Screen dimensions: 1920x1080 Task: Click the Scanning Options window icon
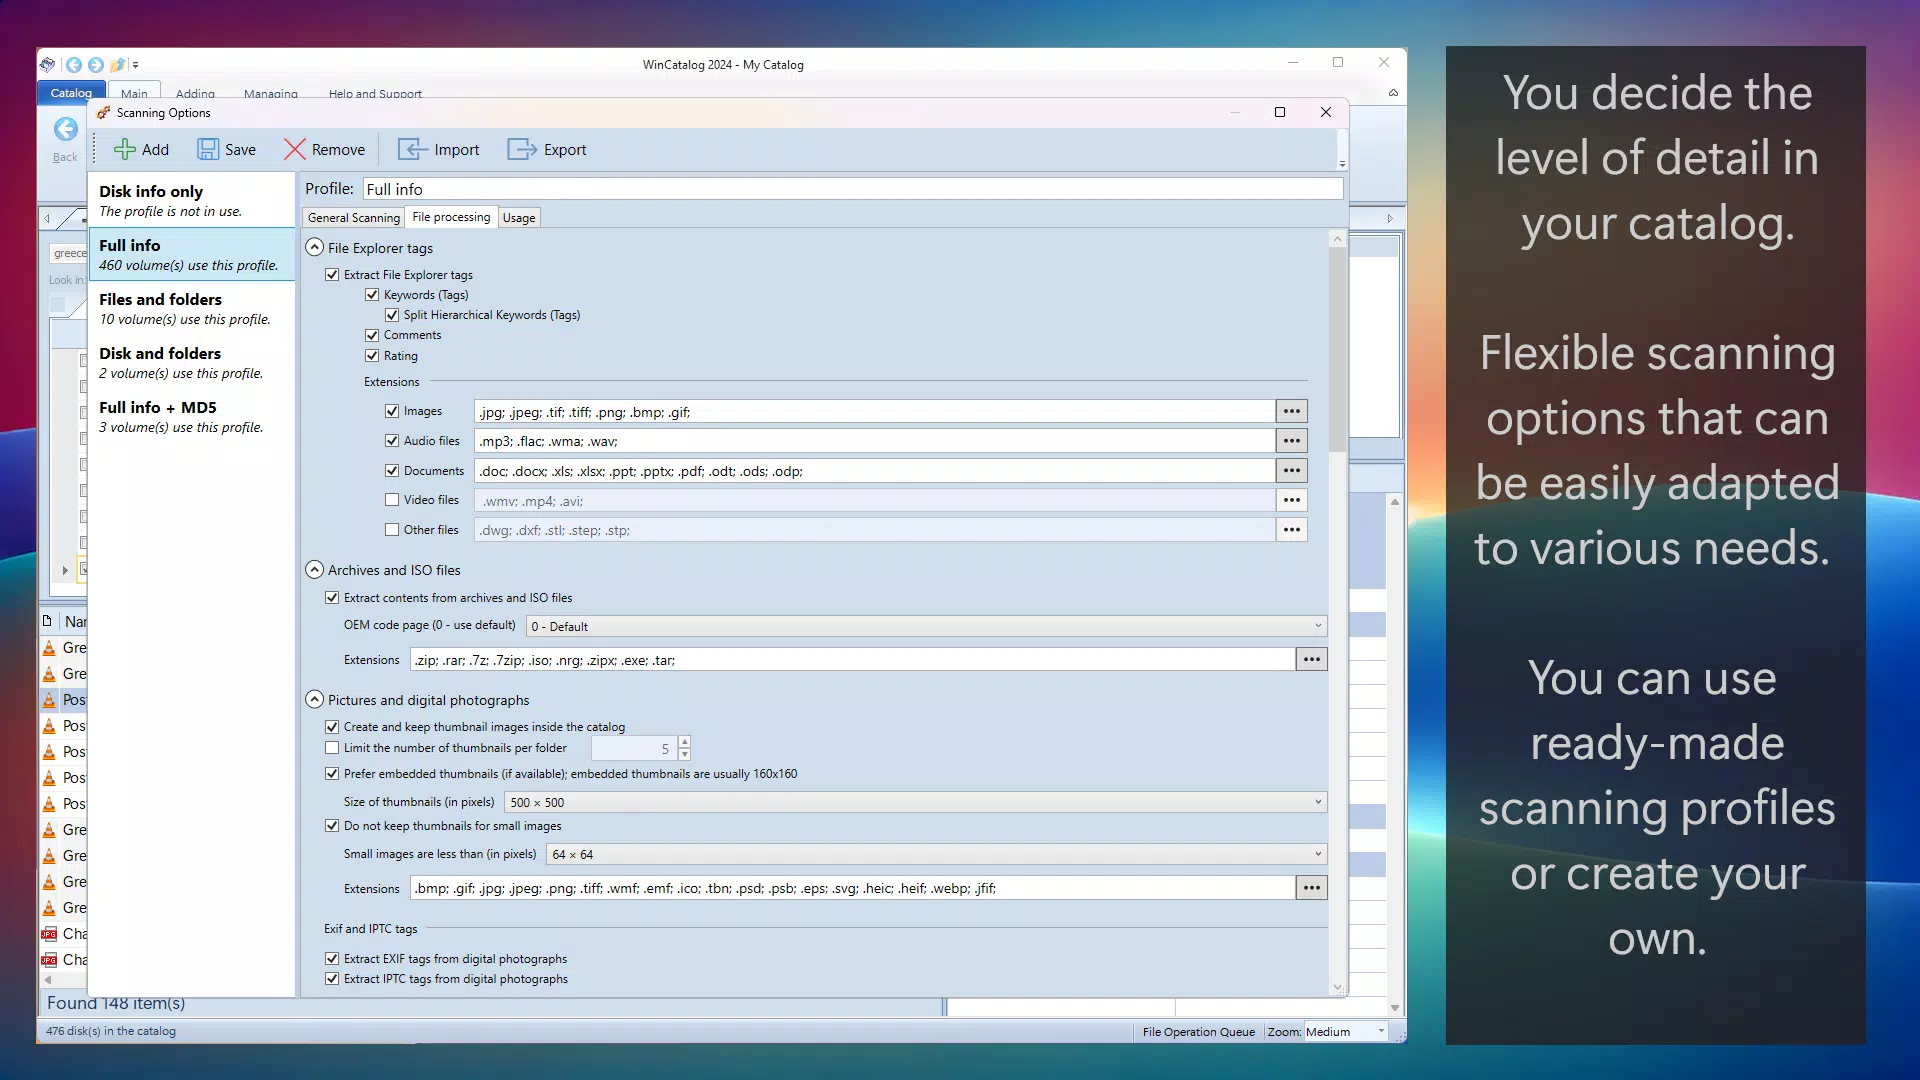104,113
